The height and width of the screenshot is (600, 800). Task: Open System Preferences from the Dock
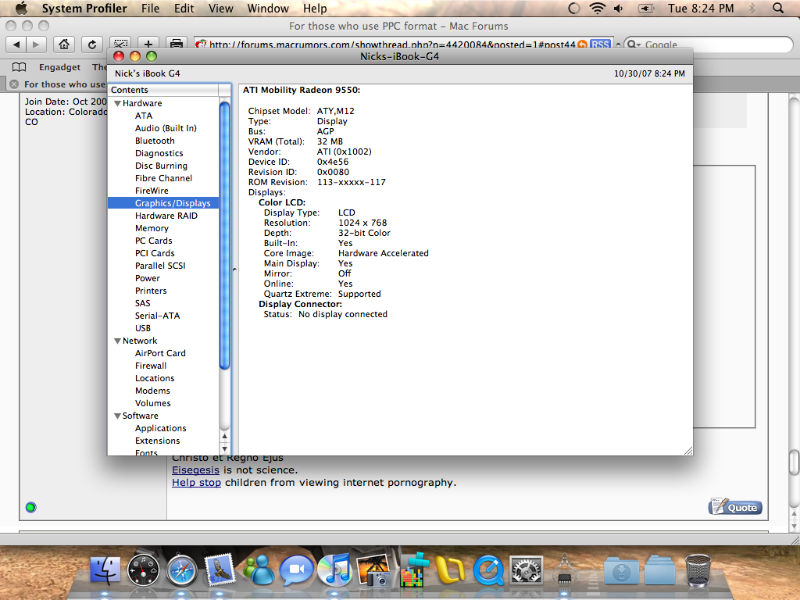pyautogui.click(x=526, y=569)
